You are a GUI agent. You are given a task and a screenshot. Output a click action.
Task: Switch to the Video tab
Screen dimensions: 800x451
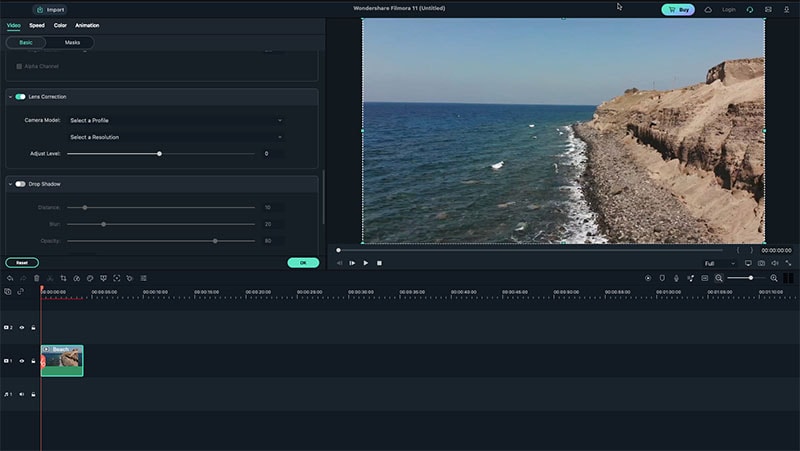pos(14,25)
